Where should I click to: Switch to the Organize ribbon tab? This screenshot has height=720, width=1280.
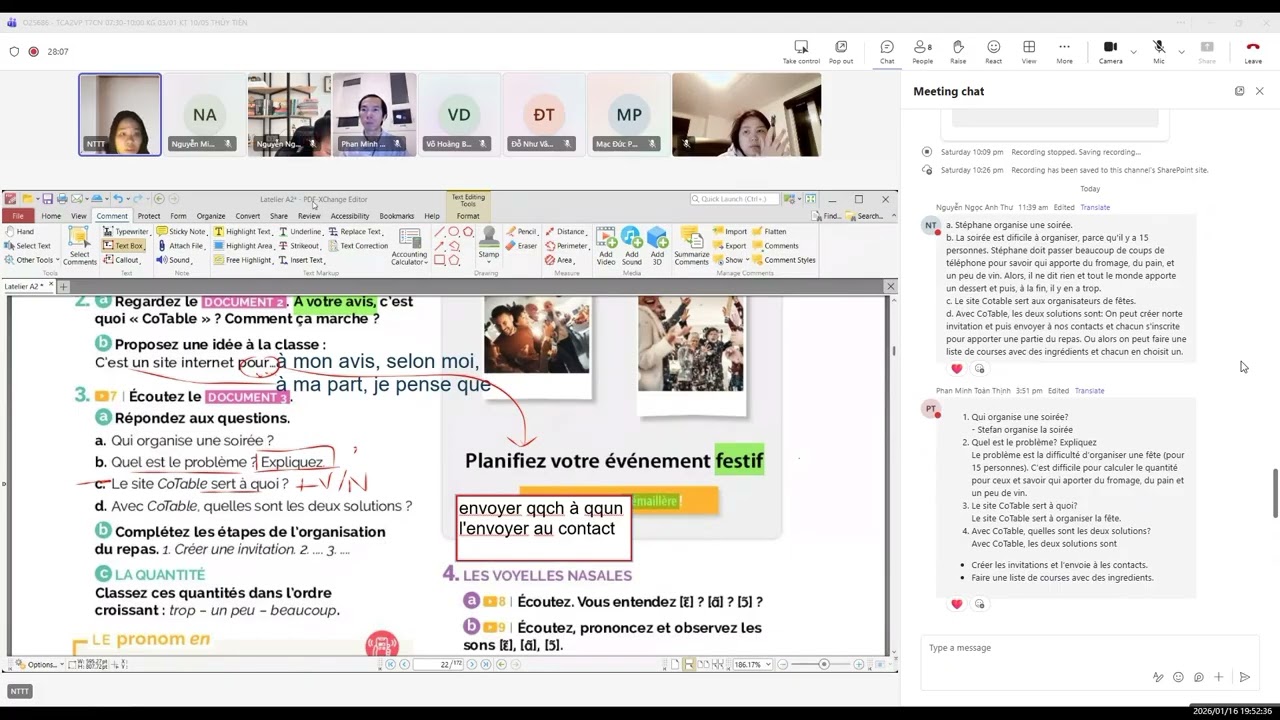pyautogui.click(x=211, y=216)
